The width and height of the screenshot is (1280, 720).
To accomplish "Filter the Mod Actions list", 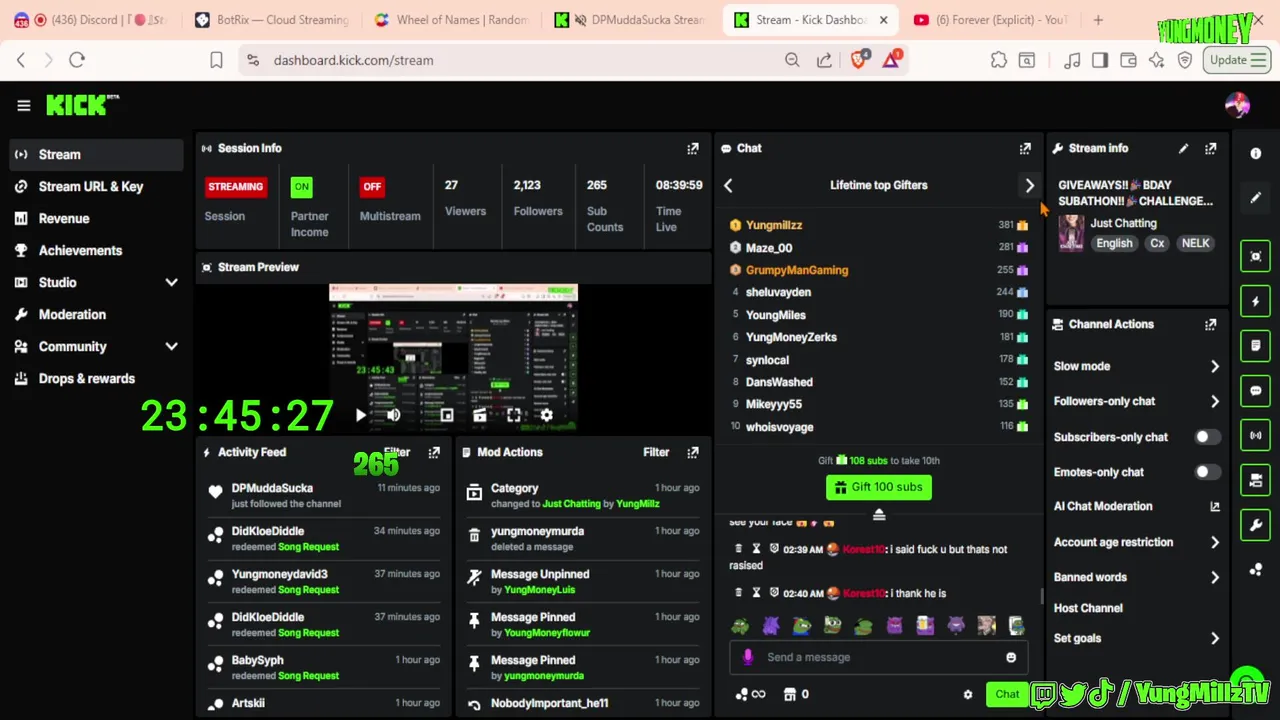I will click(656, 452).
